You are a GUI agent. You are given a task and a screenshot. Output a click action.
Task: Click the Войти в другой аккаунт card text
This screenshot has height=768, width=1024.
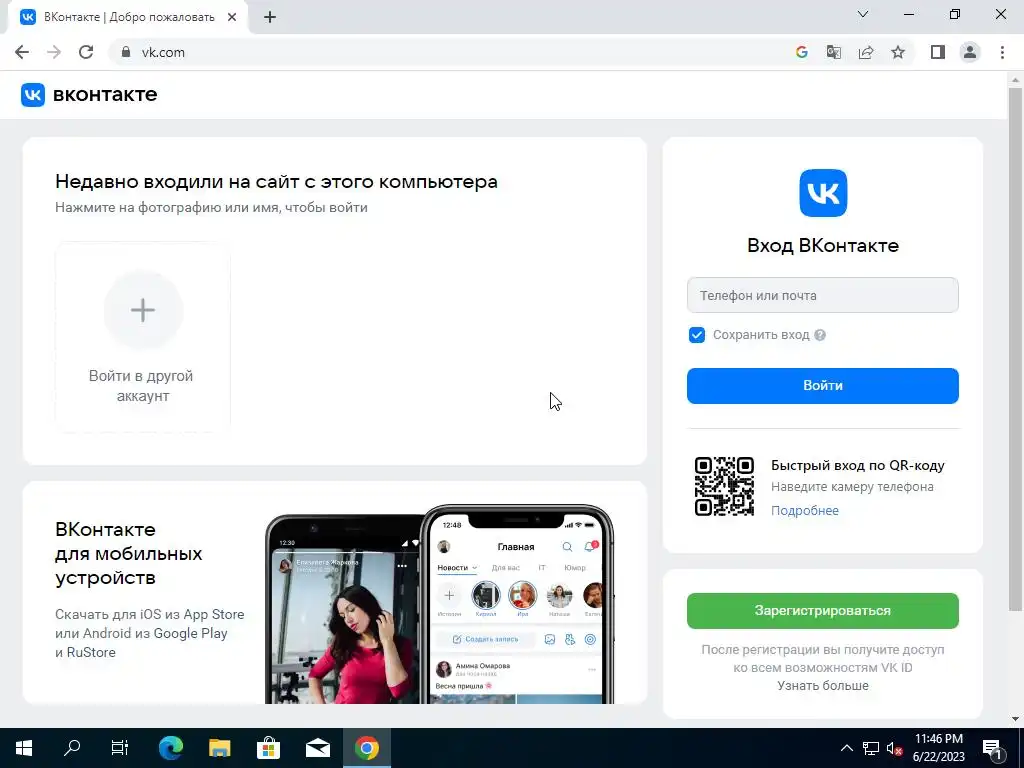tap(142, 386)
